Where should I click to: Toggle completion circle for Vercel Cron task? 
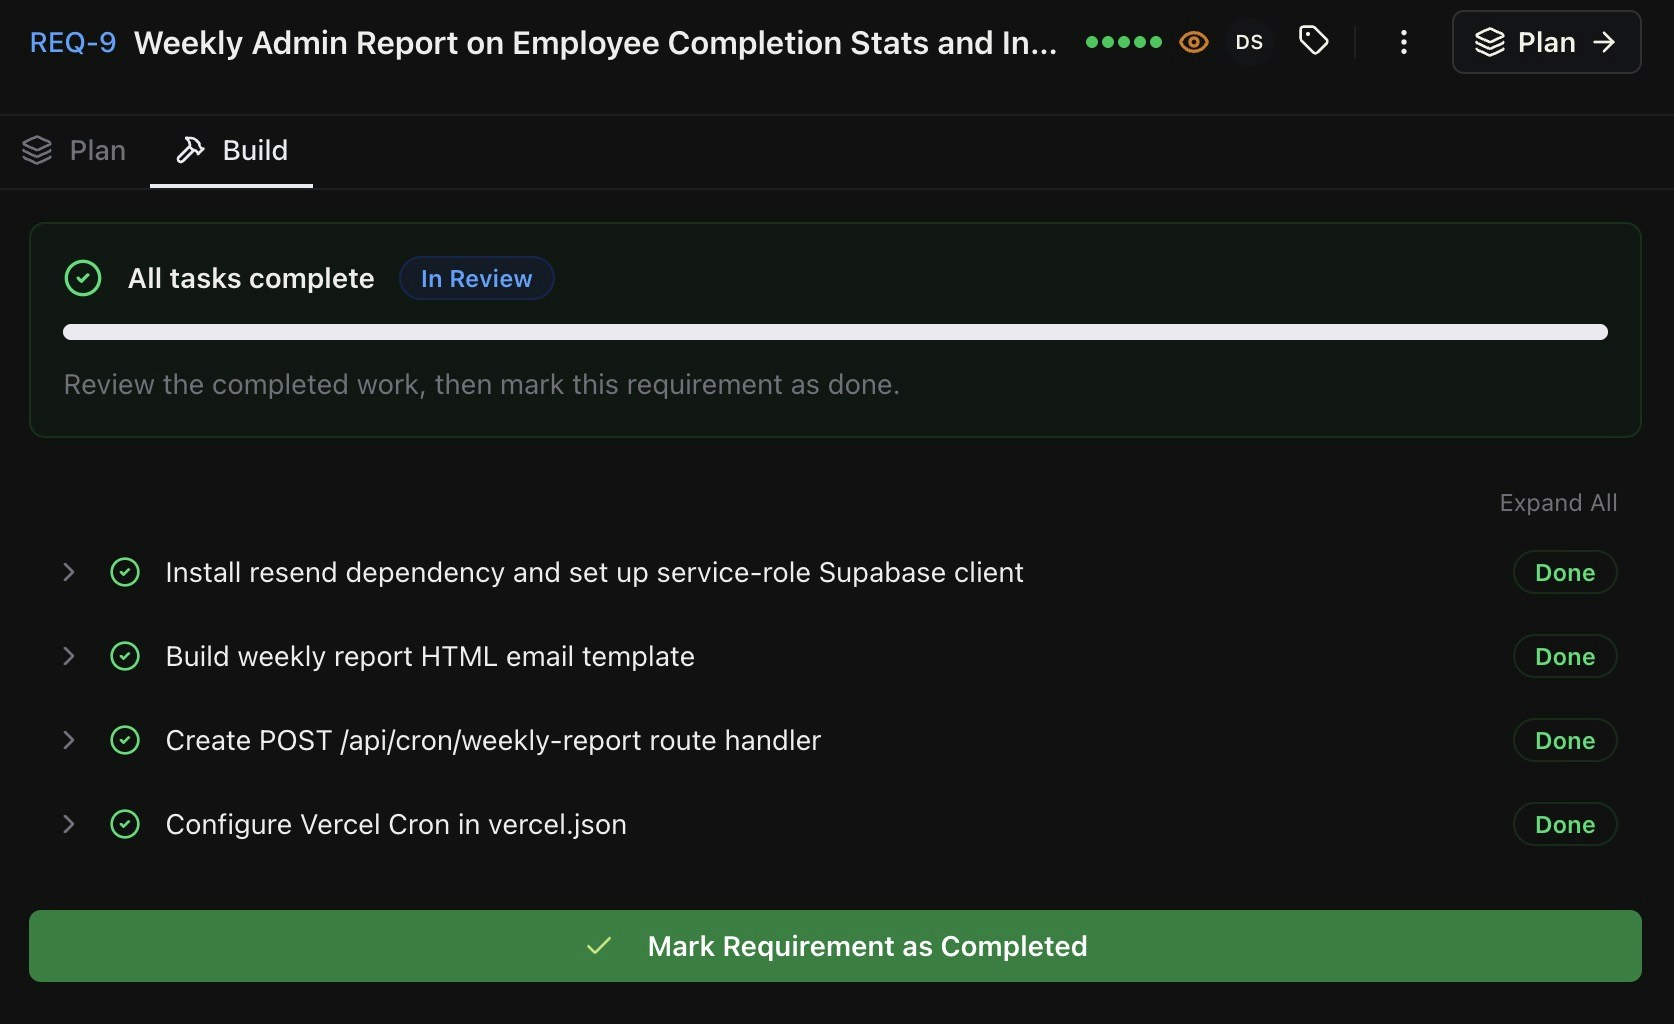[x=125, y=824]
